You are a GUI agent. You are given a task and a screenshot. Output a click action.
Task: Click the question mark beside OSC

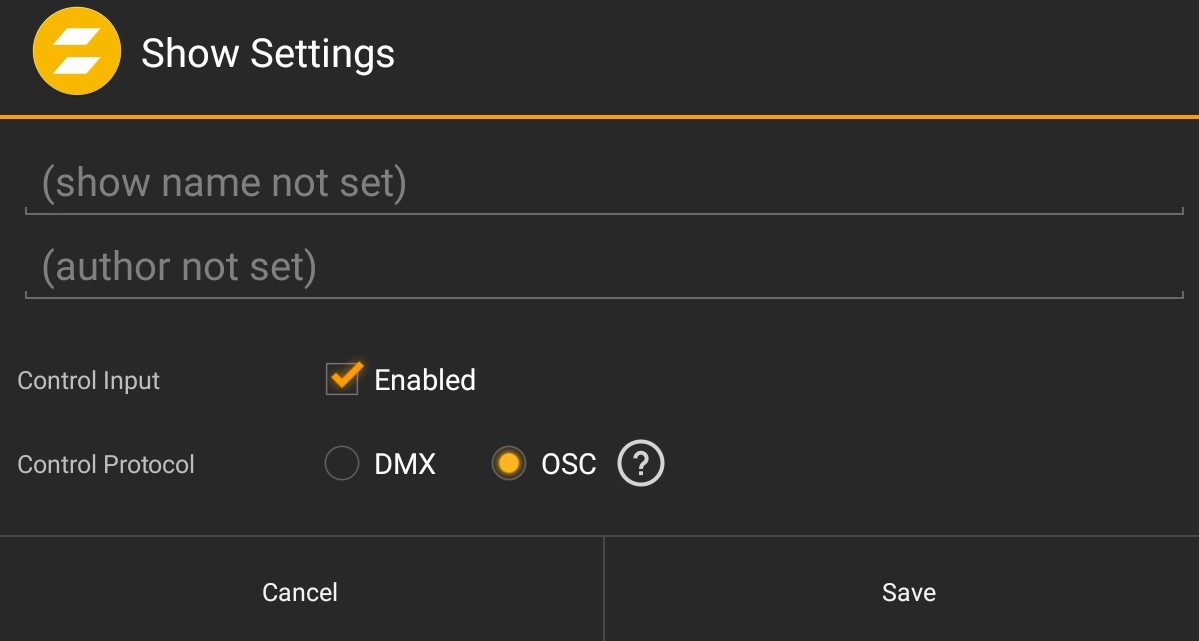click(641, 463)
